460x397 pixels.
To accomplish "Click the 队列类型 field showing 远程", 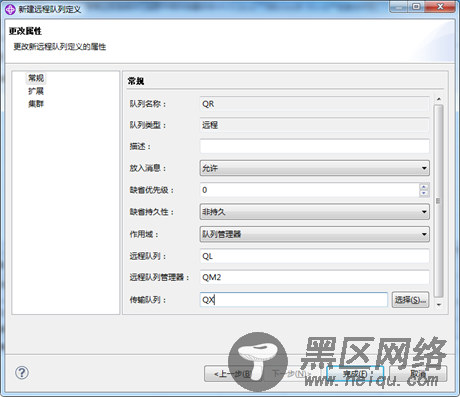I will [314, 125].
